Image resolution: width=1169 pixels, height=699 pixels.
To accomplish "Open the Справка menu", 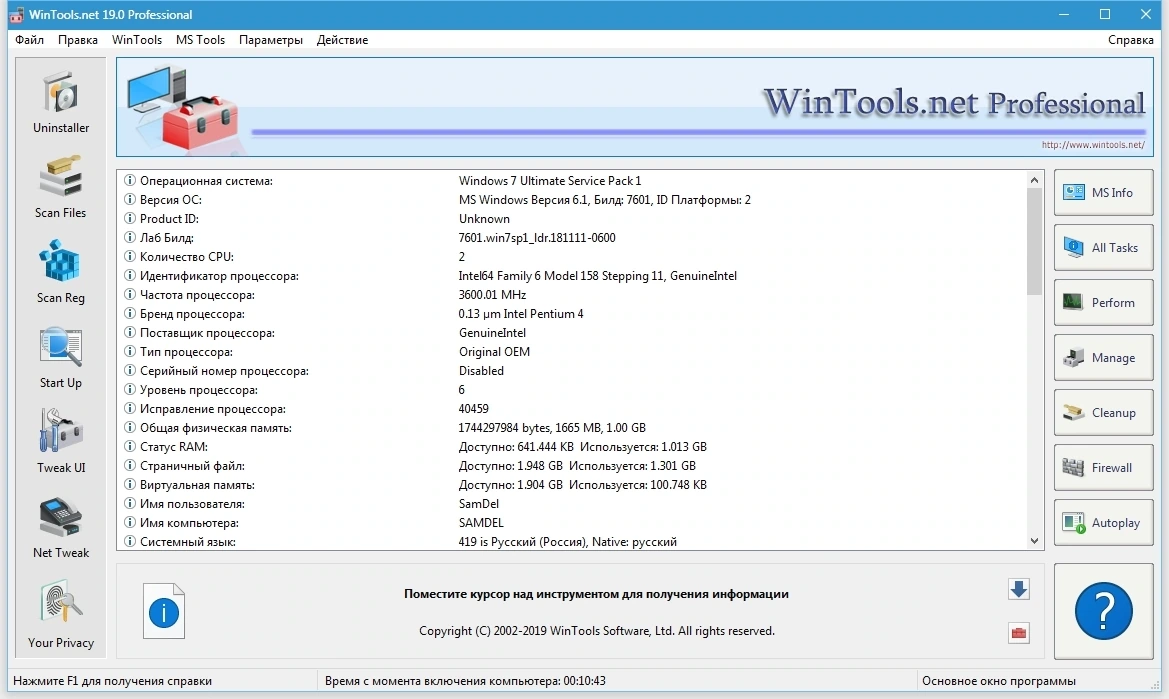I will pyautogui.click(x=1130, y=40).
